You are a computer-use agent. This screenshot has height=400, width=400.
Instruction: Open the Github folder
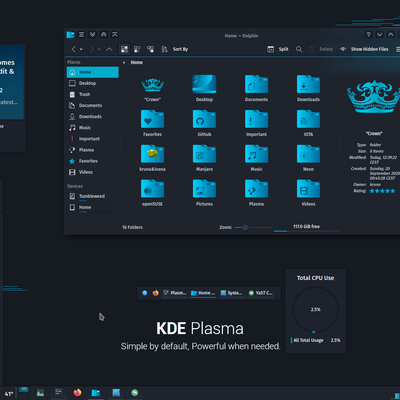tap(204, 119)
